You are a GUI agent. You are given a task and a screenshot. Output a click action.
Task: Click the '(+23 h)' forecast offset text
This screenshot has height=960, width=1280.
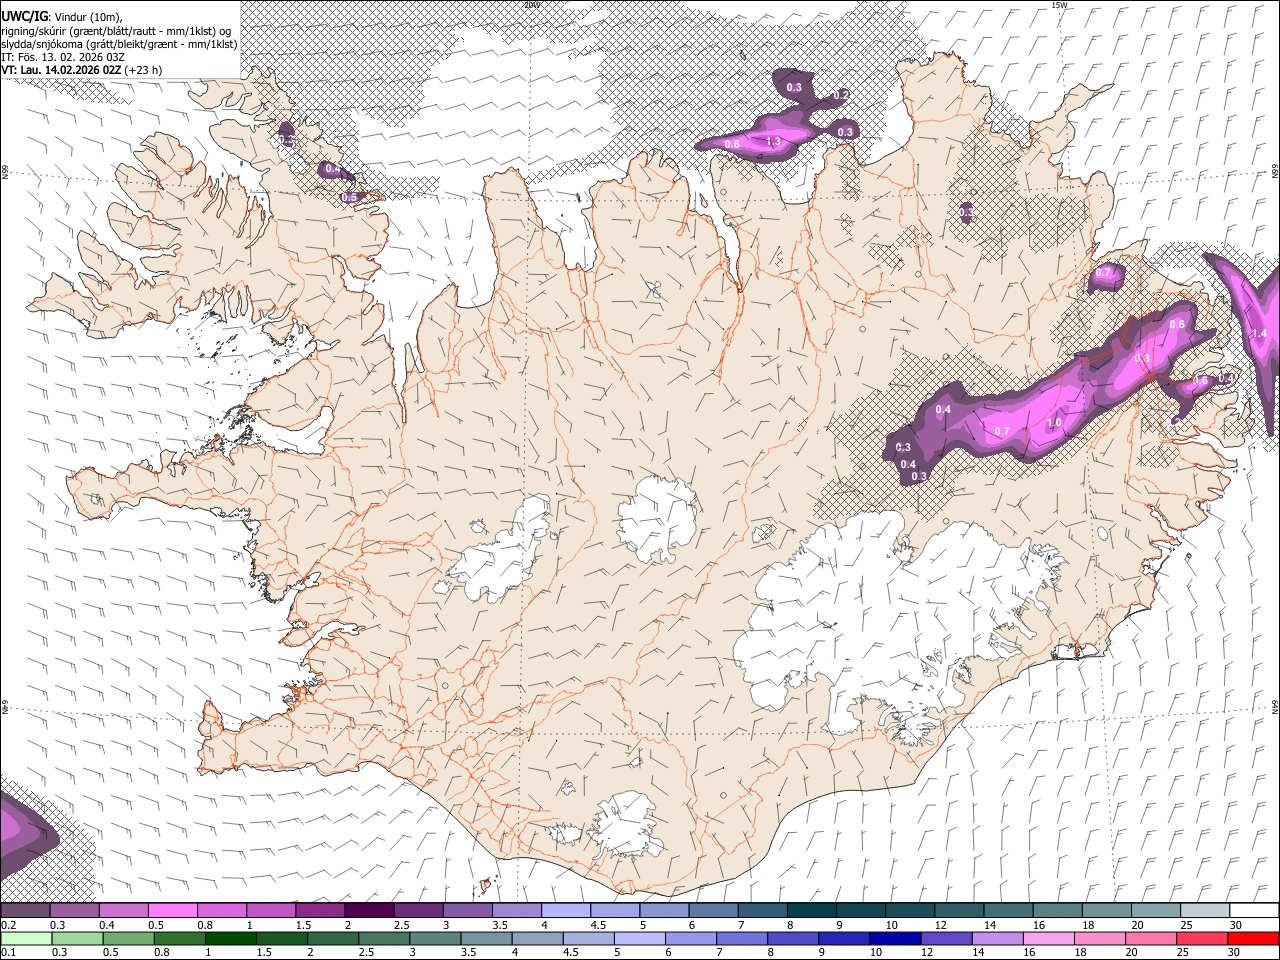[x=144, y=71]
